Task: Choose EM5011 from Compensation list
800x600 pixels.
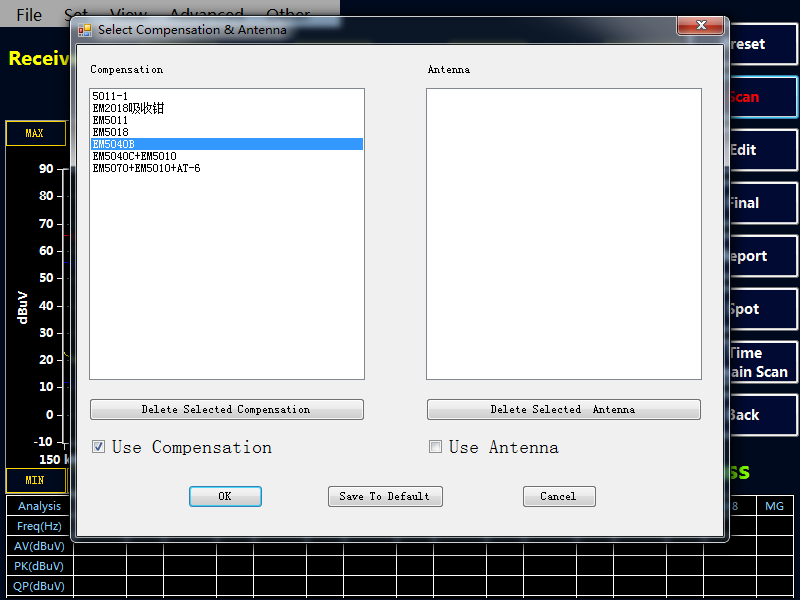Action: coord(110,120)
